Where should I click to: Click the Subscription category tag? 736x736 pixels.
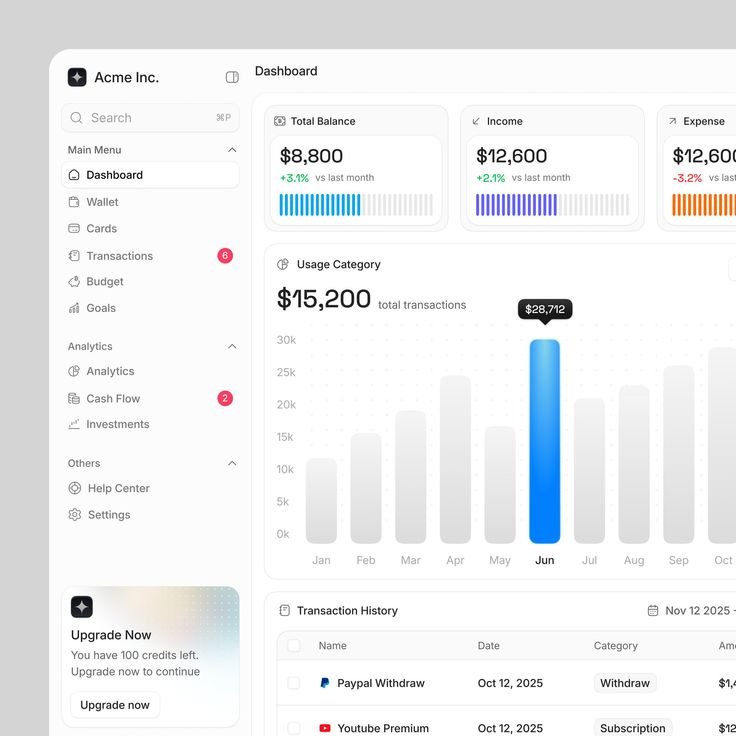pyautogui.click(x=632, y=728)
